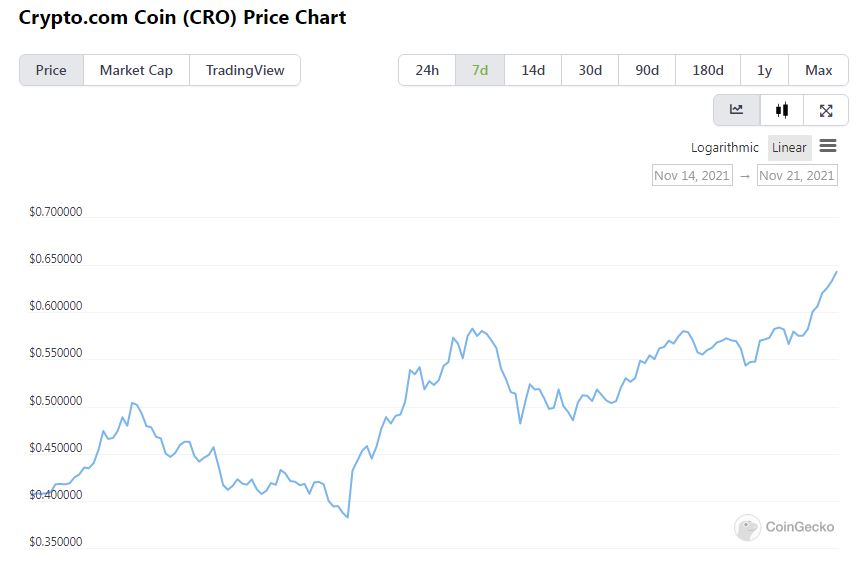The width and height of the screenshot is (859, 567).
Task: Show 1y price range
Action: click(765, 70)
